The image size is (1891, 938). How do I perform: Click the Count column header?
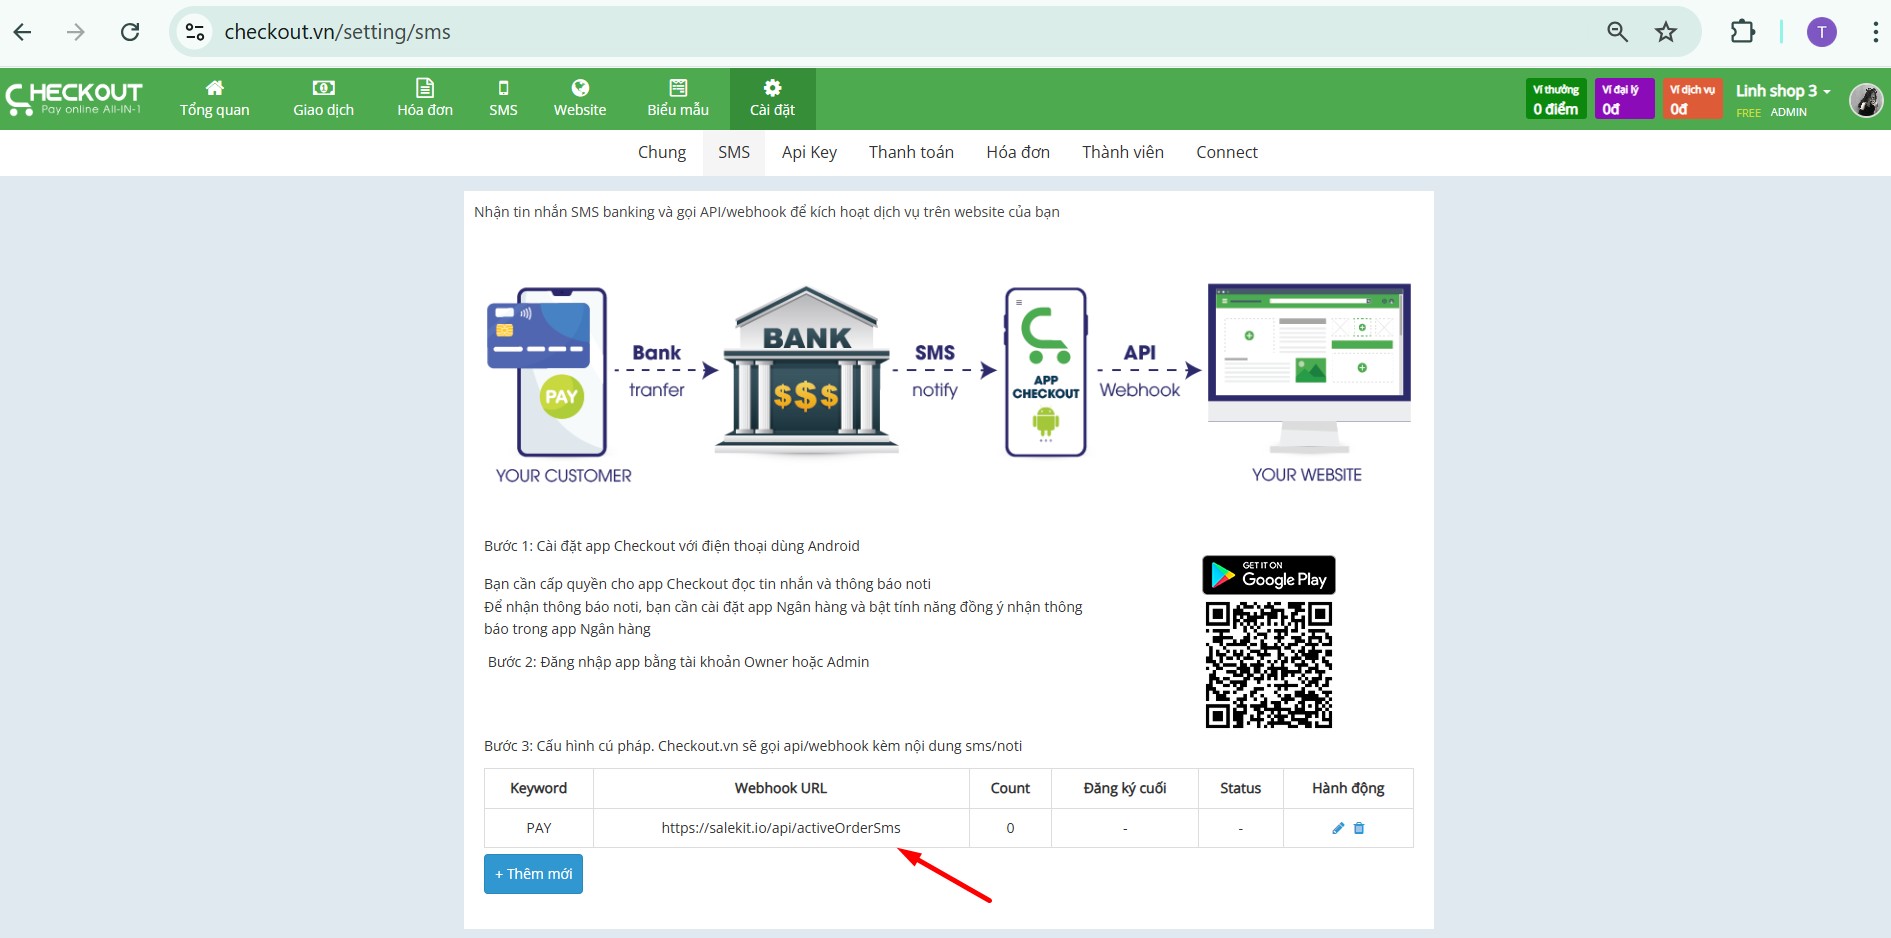point(1010,788)
